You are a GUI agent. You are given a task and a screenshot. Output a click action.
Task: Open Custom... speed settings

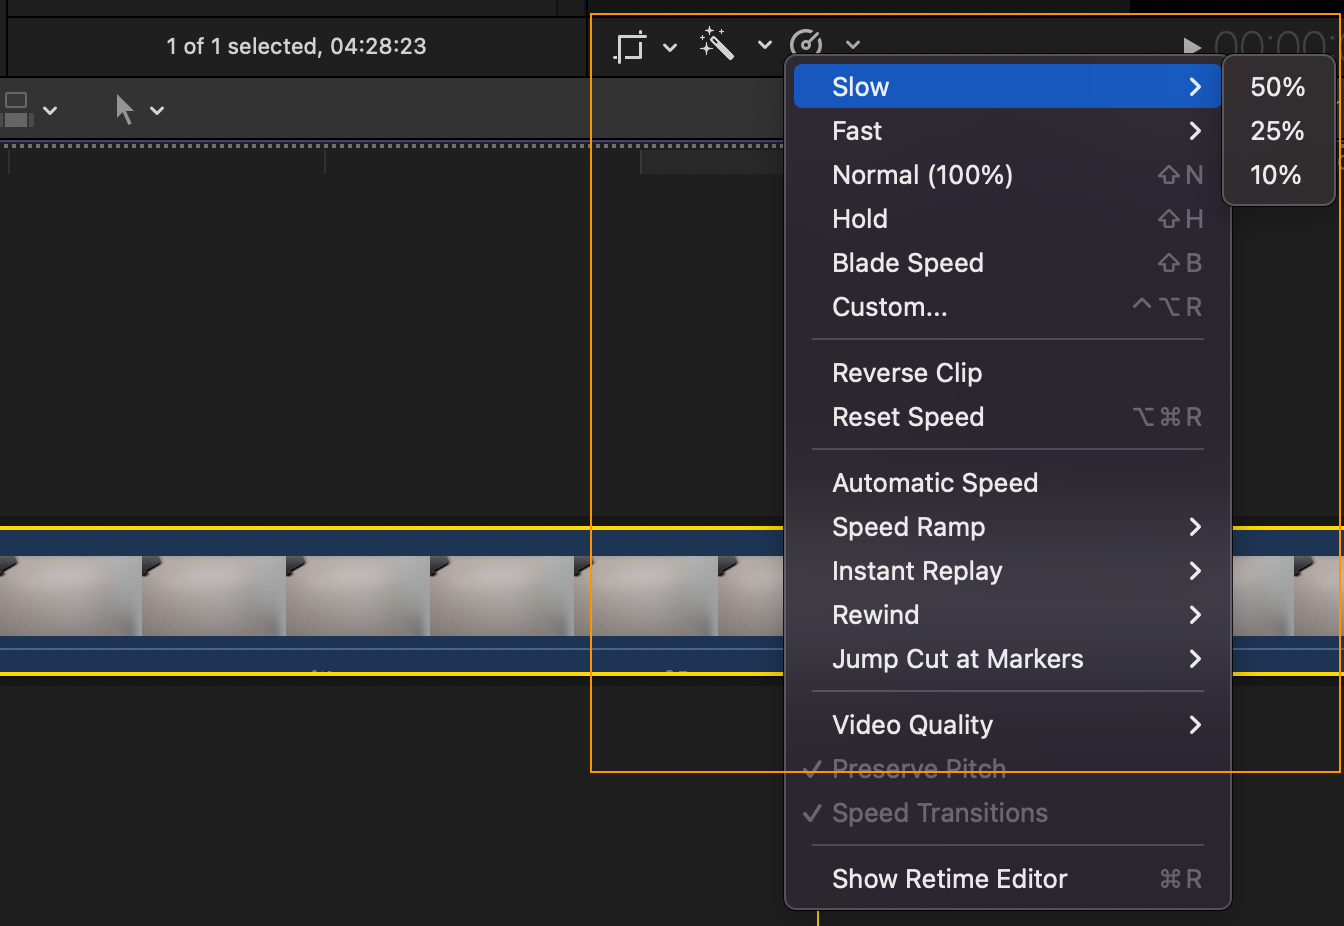click(x=1008, y=307)
